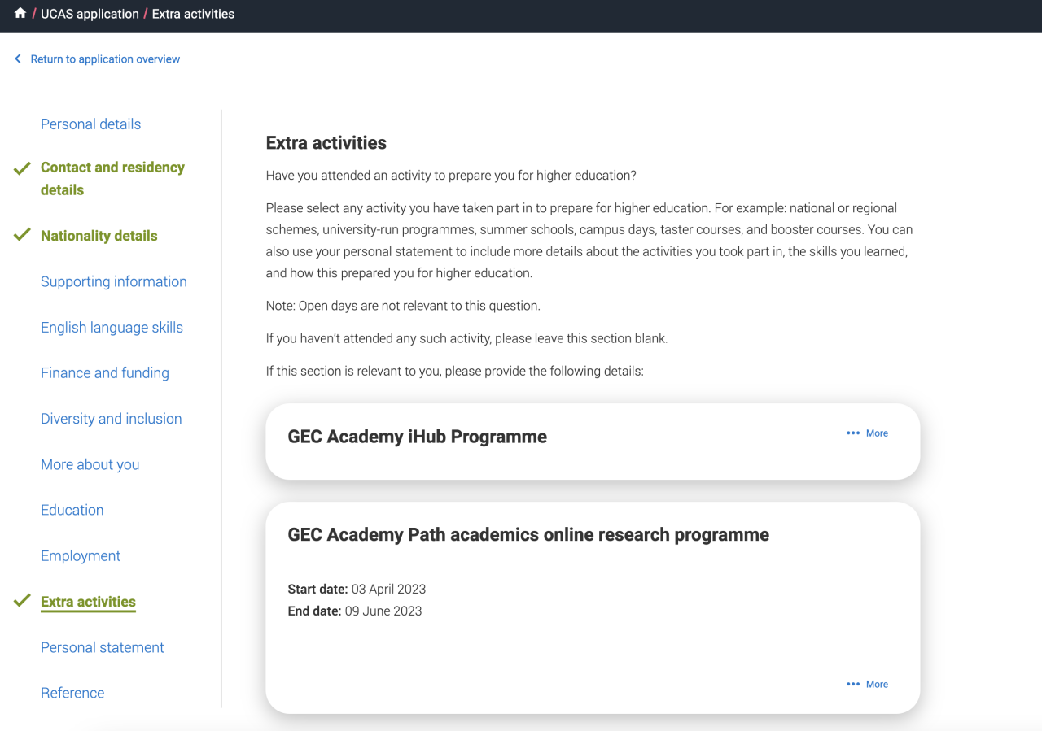Click GEC Academy iHub Programme card title
Image resolution: width=1042 pixels, height=732 pixels.
click(417, 436)
